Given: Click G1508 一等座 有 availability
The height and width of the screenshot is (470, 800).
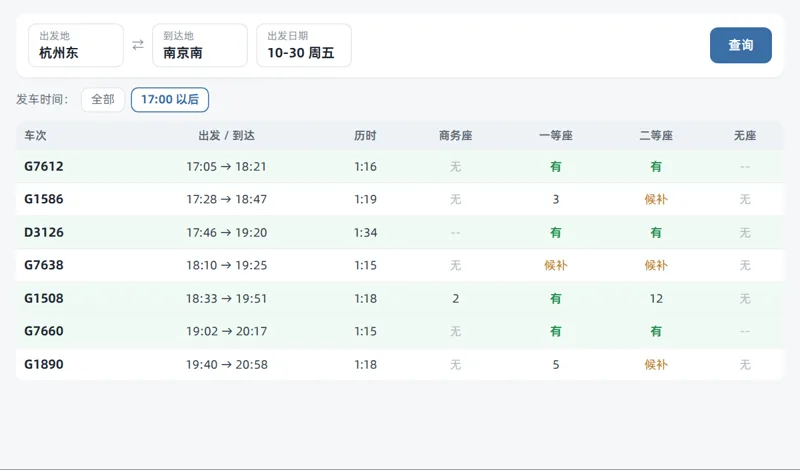Looking at the screenshot, I should coord(556,298).
